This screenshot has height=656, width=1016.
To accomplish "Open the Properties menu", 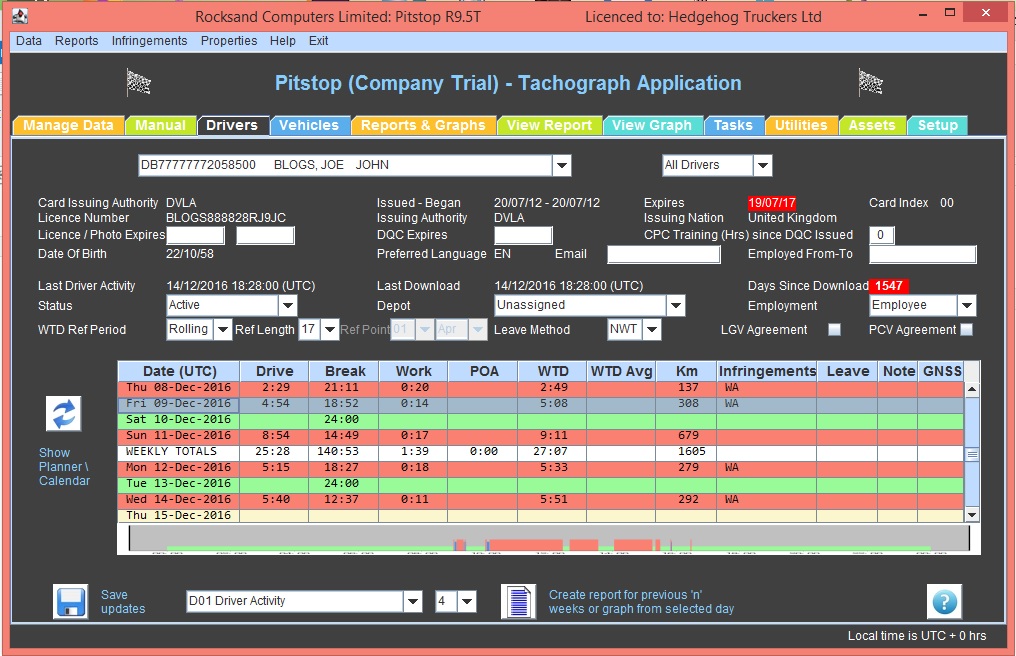I will [229, 41].
